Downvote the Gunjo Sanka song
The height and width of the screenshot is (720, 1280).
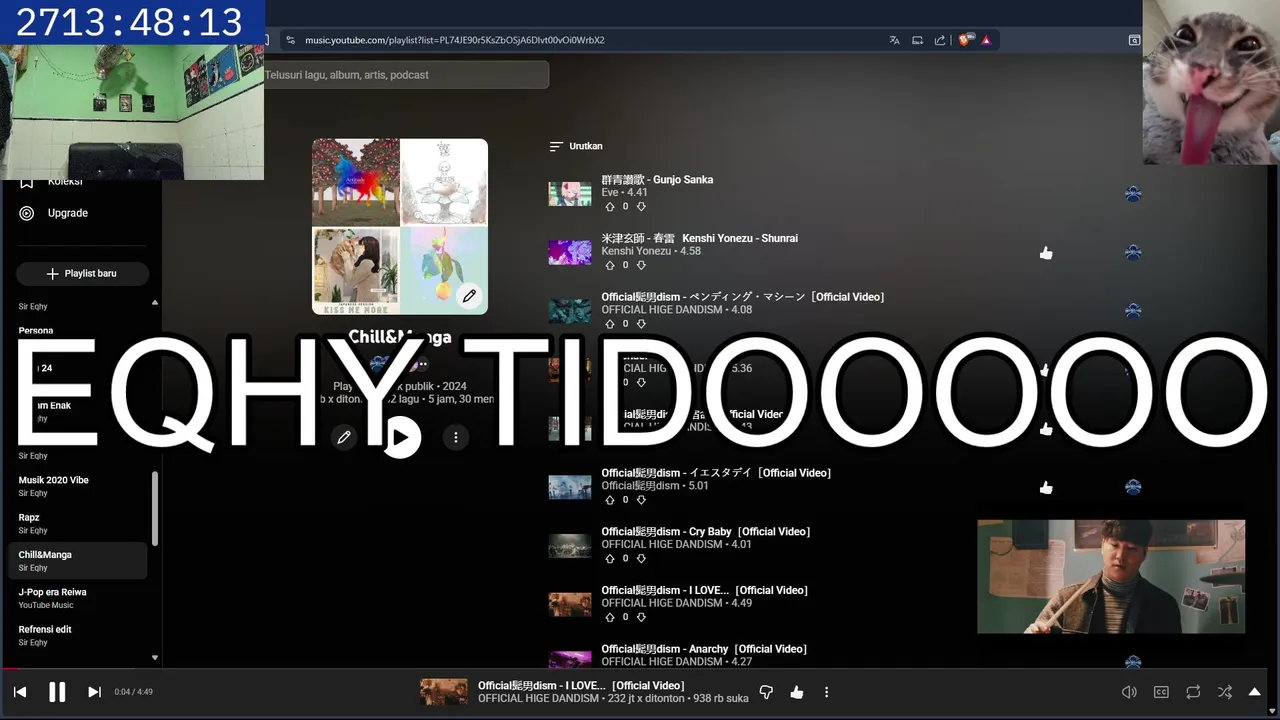click(641, 207)
